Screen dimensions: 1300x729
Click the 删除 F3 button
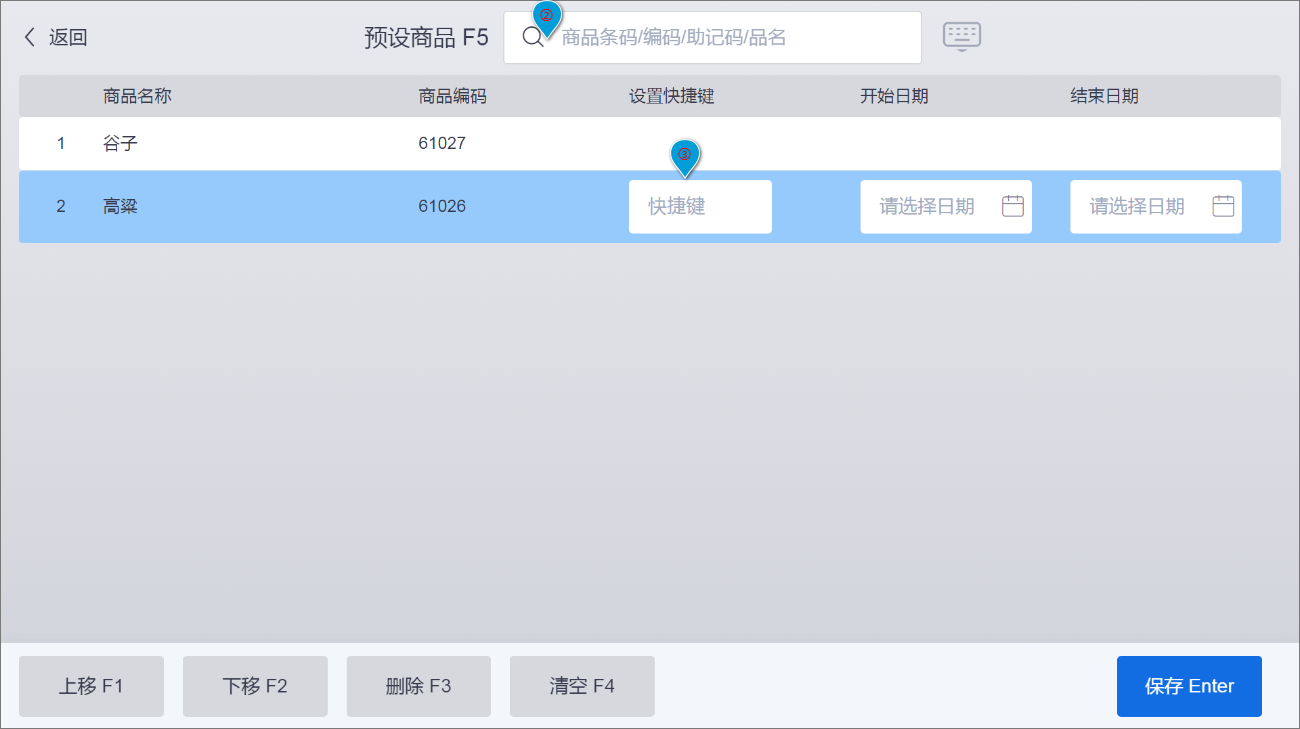coord(418,686)
